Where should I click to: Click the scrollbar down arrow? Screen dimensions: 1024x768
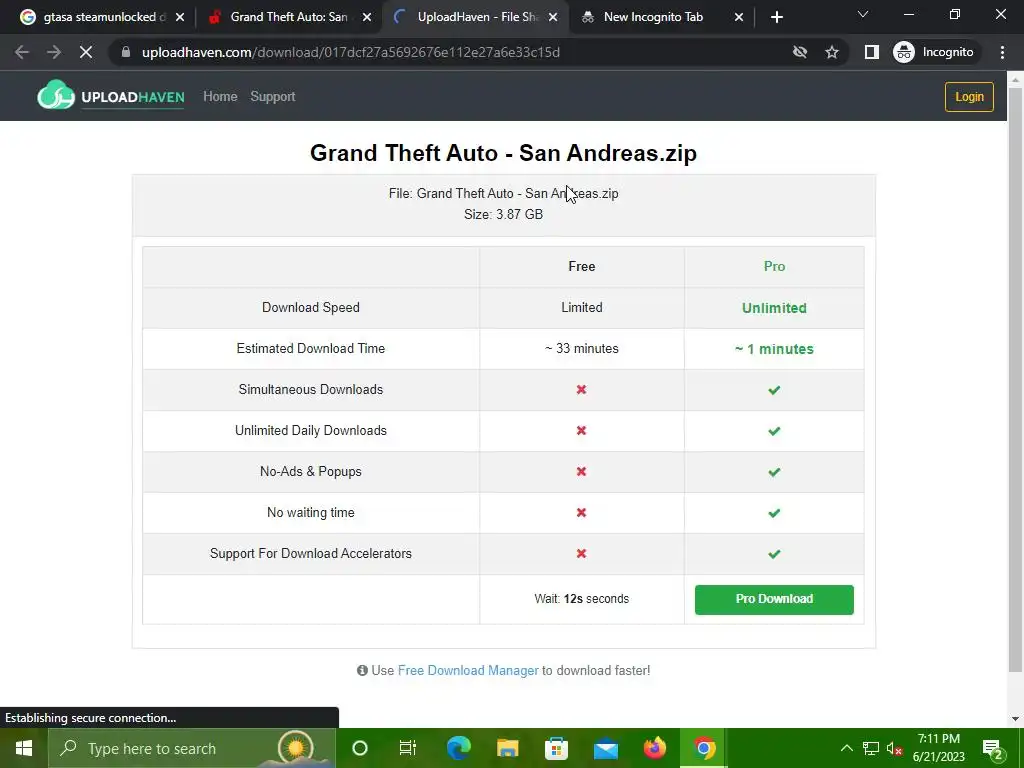tap(1015, 719)
